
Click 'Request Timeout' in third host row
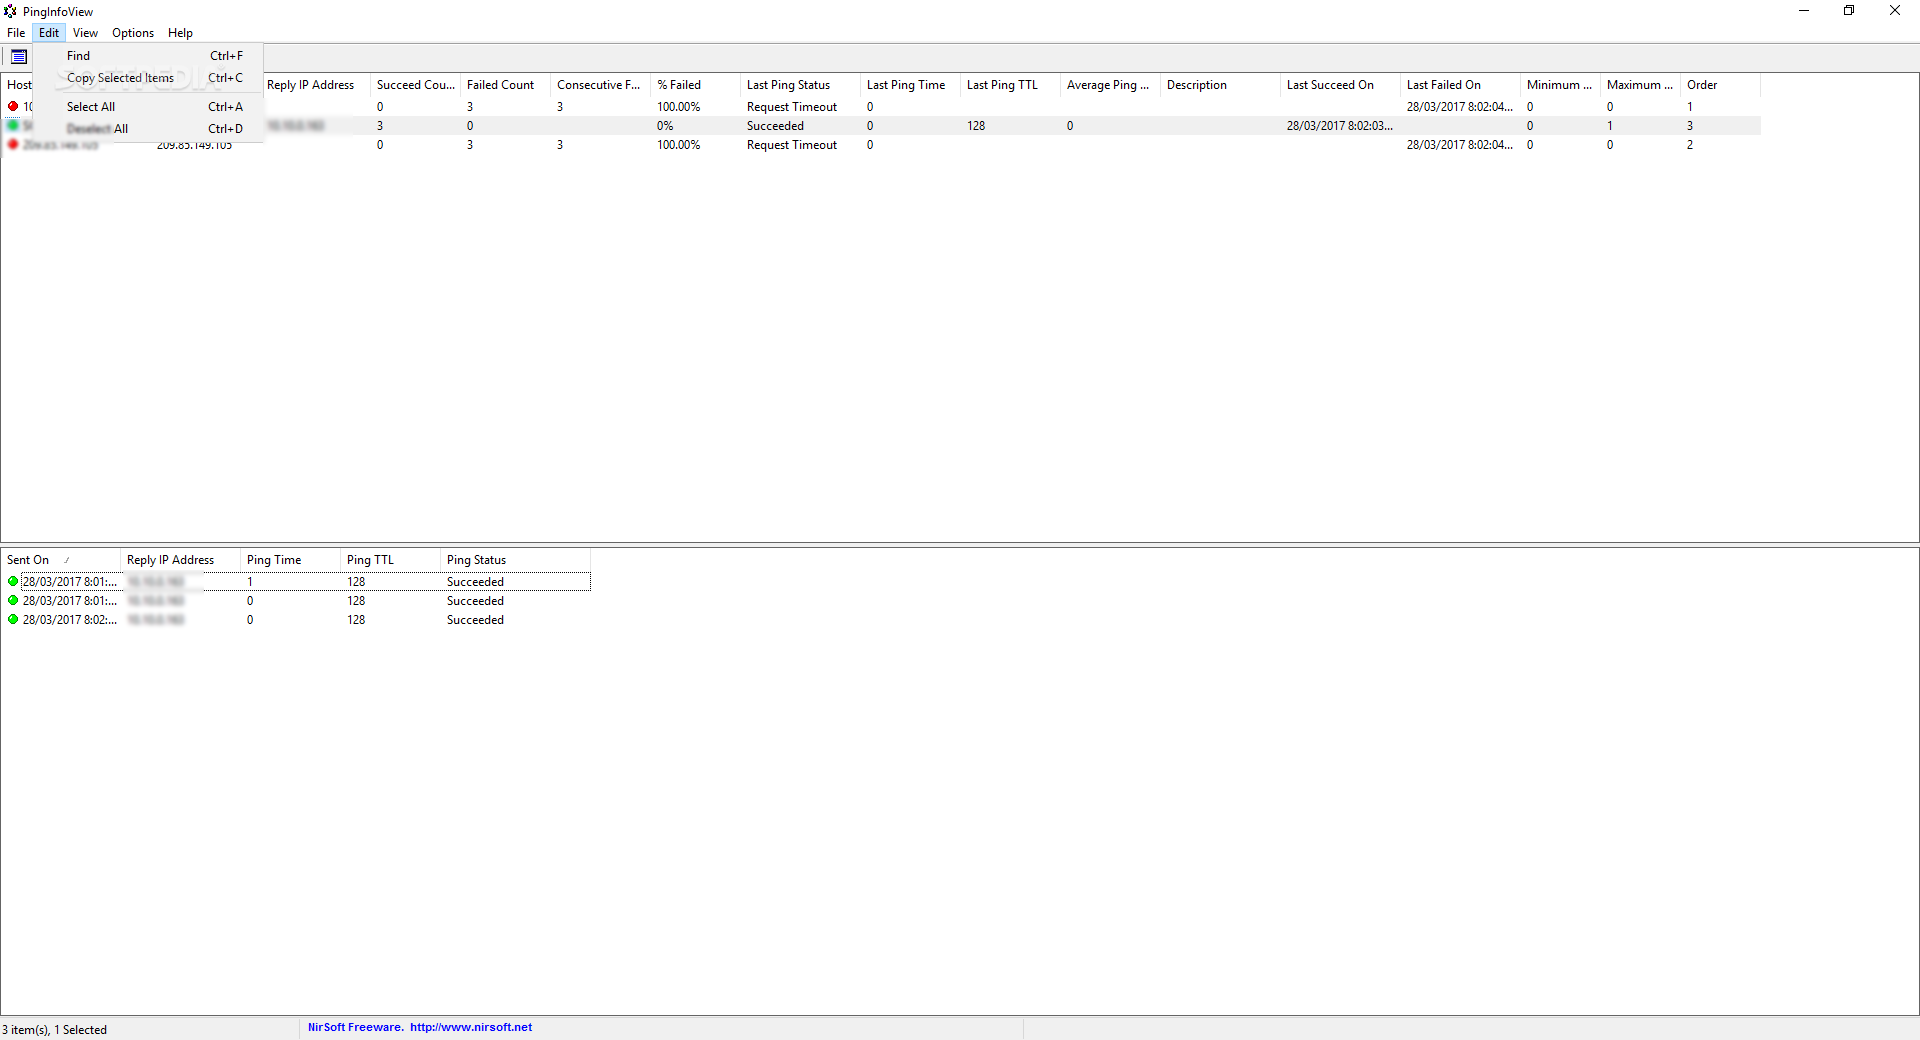(792, 145)
